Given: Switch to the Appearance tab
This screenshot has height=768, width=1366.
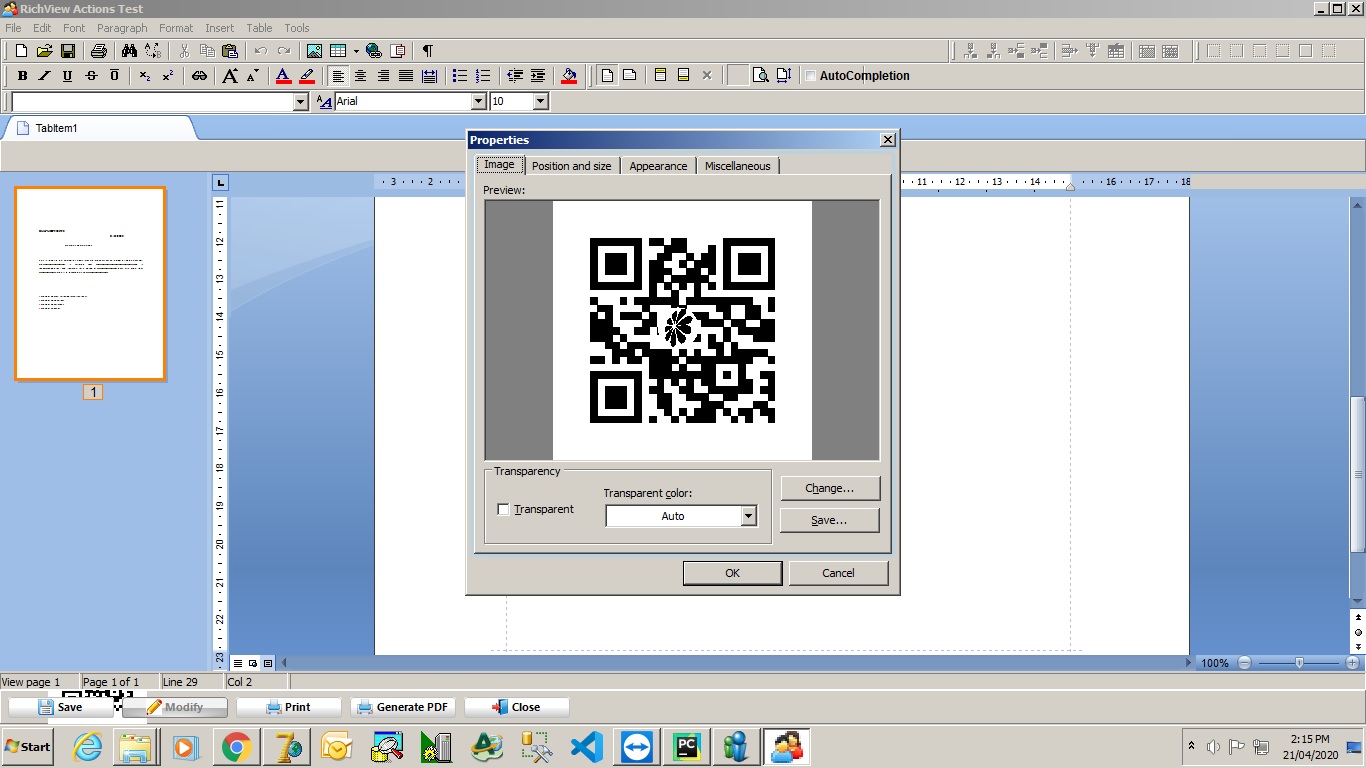Looking at the screenshot, I should [x=658, y=166].
